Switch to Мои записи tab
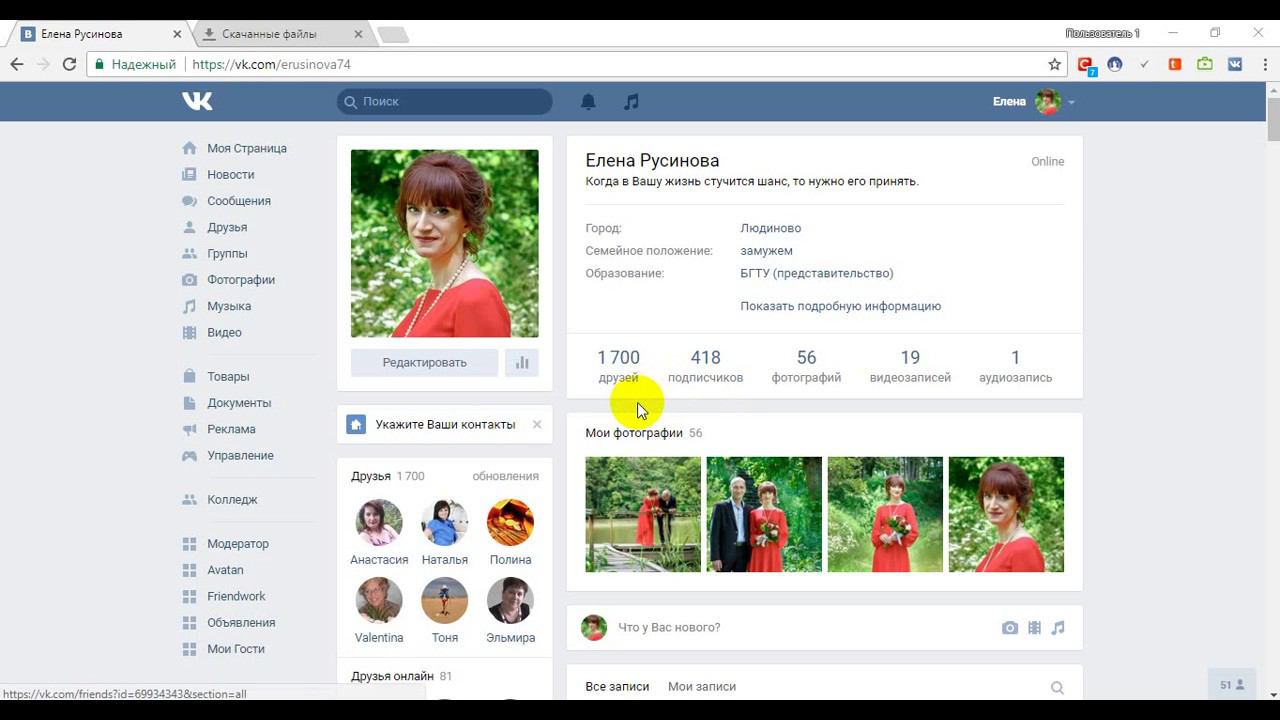Screen dimensions: 1280x720 (x=702, y=687)
